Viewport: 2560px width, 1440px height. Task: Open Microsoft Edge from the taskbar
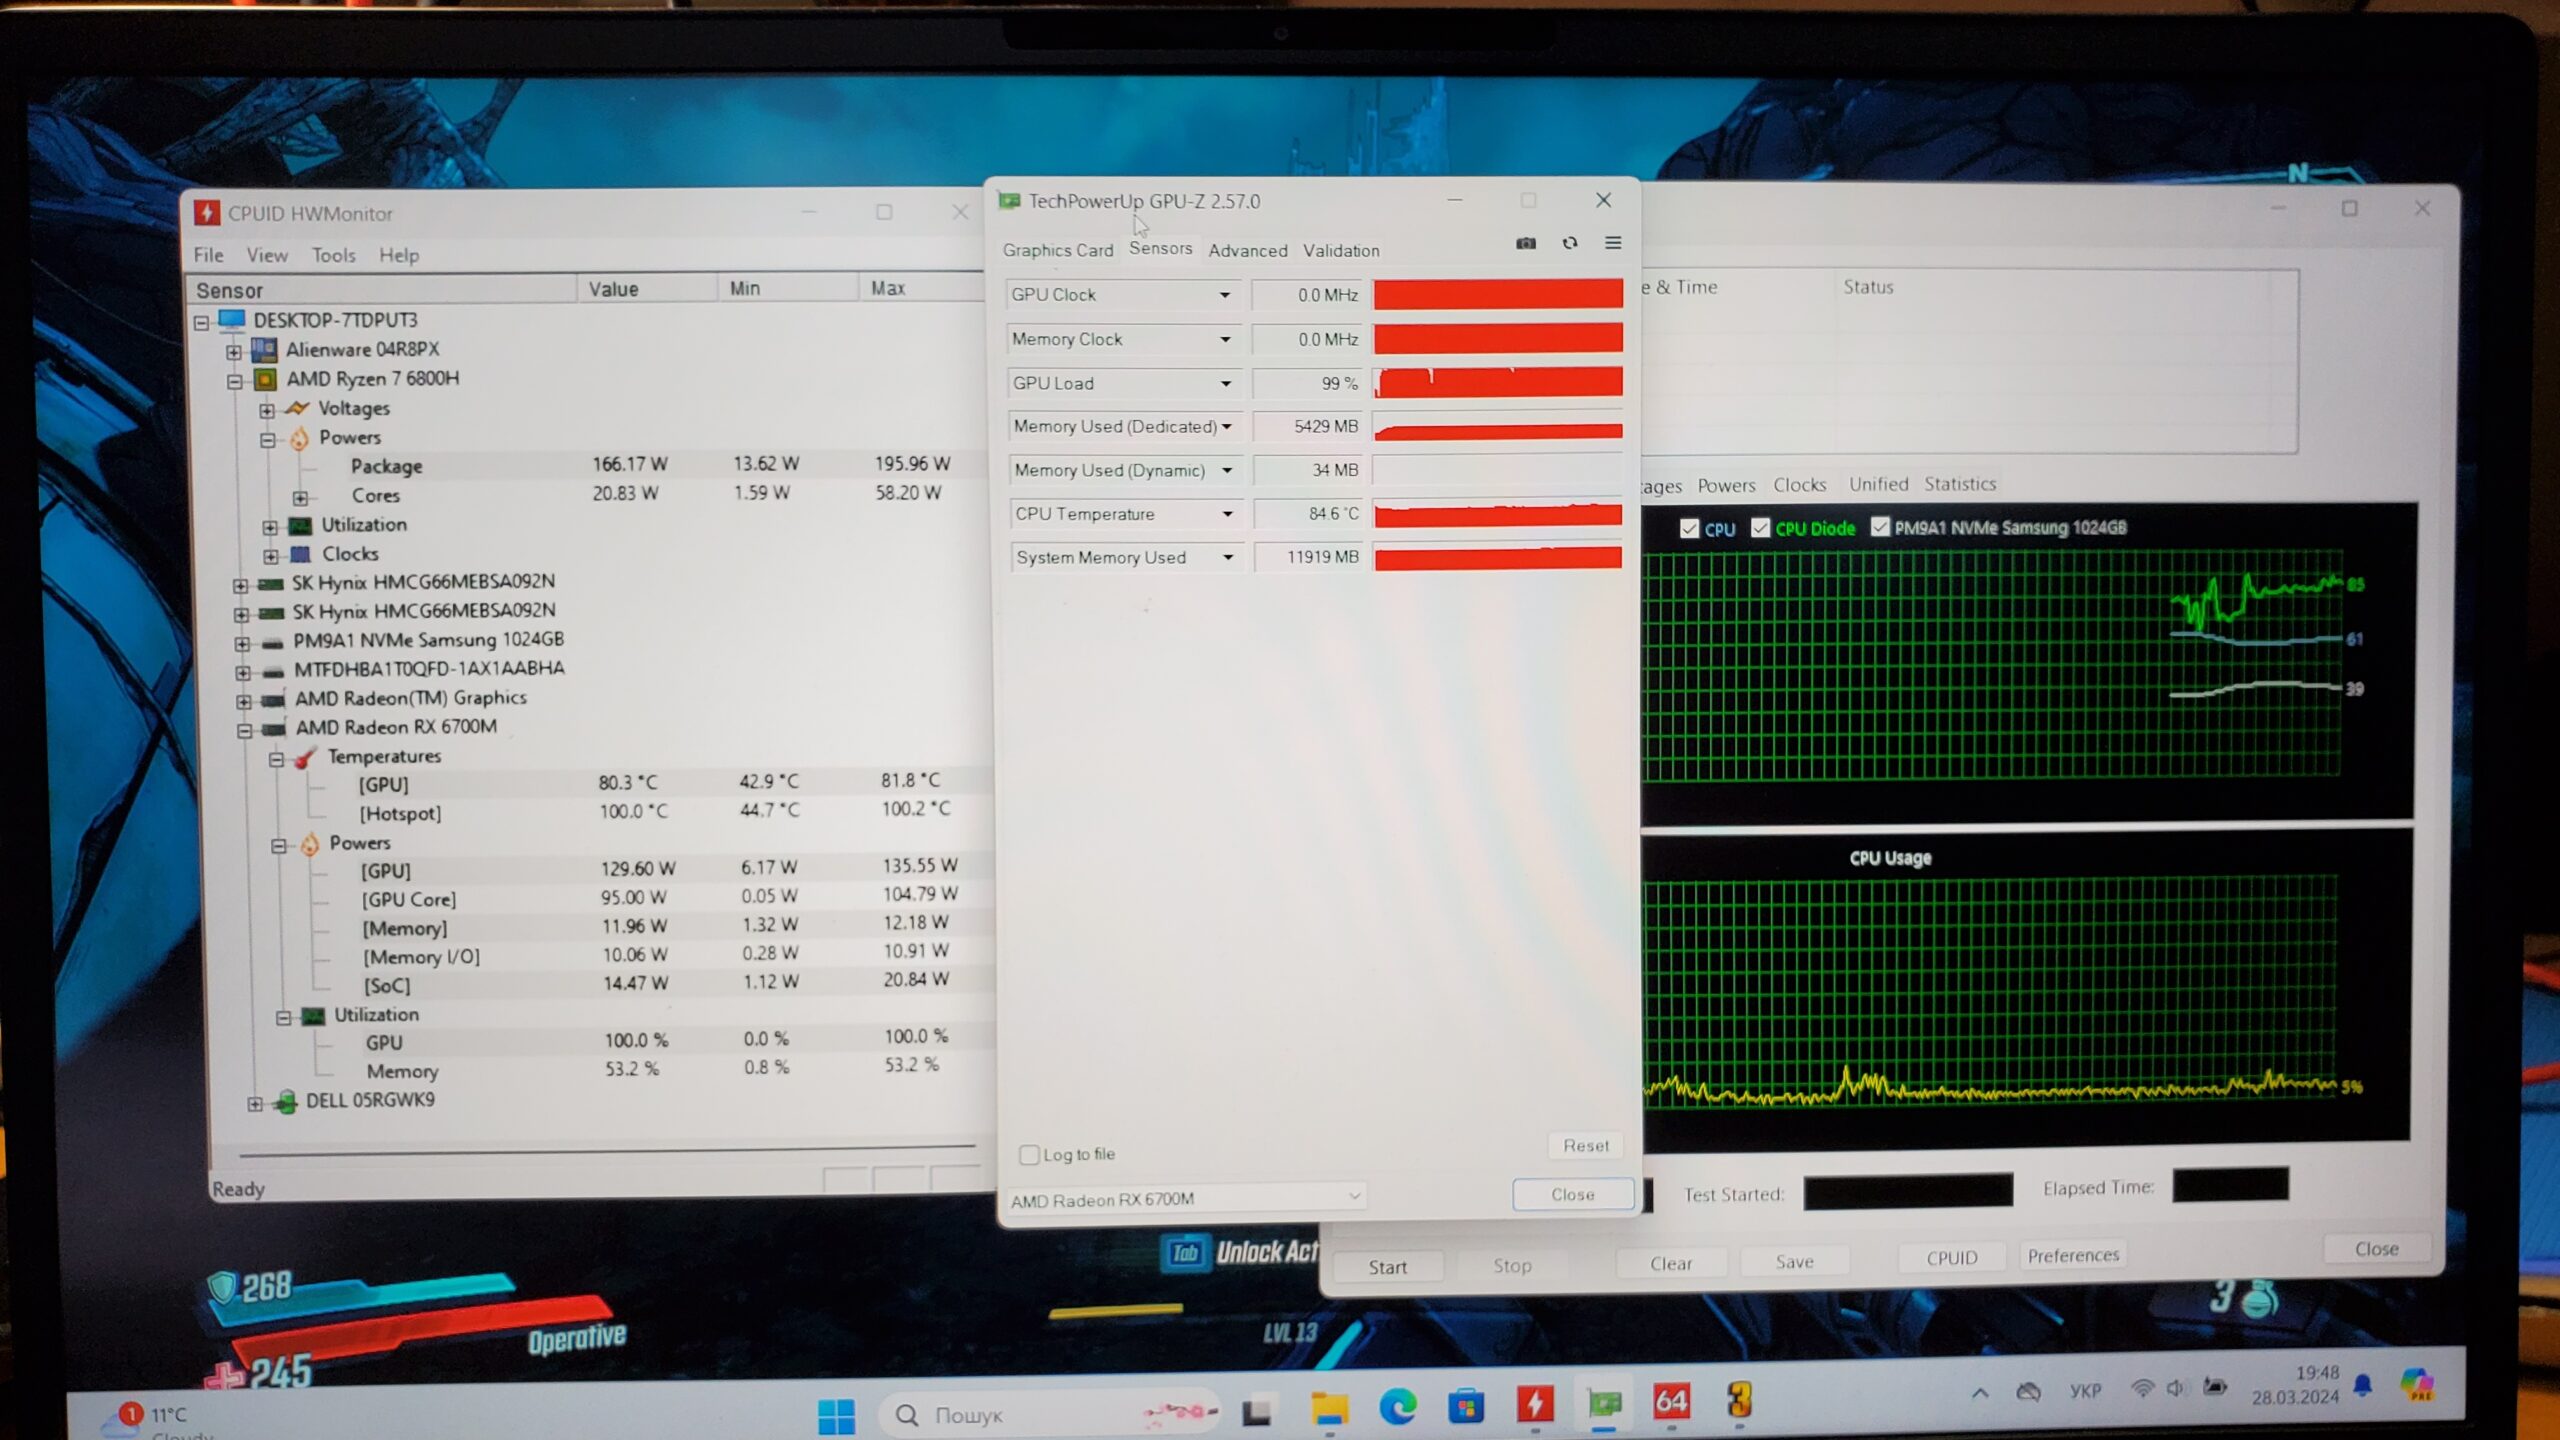[1397, 1407]
